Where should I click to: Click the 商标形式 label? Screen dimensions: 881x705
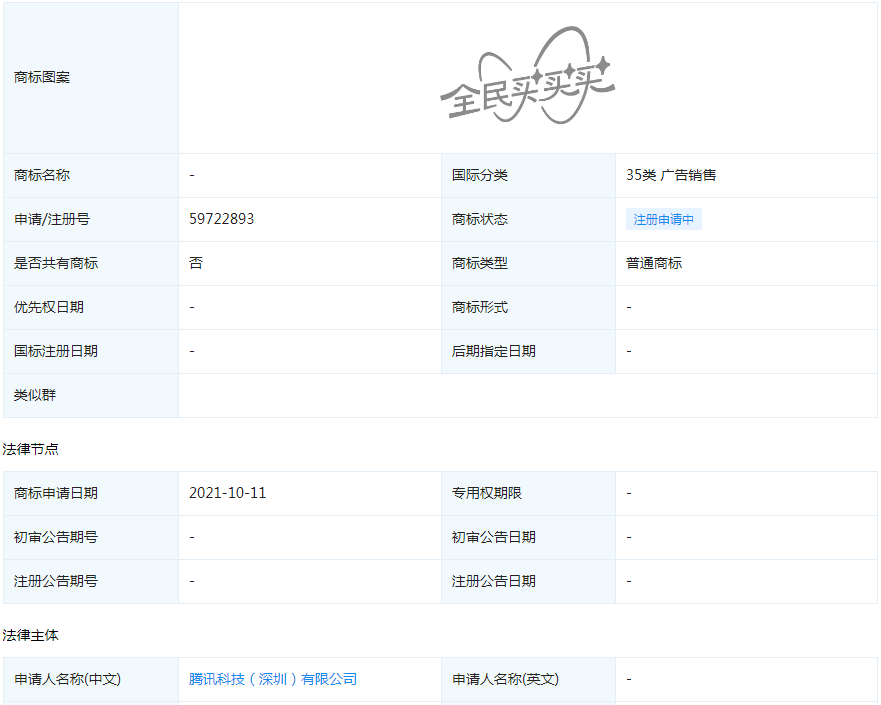480,307
